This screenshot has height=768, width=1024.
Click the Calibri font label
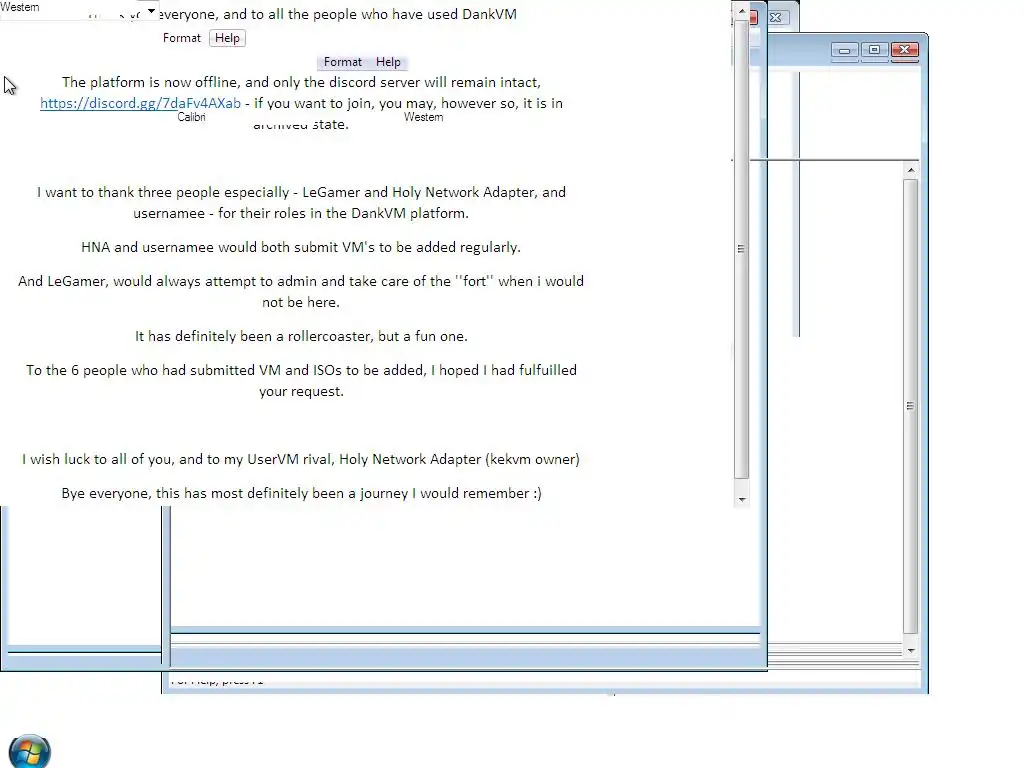click(191, 117)
